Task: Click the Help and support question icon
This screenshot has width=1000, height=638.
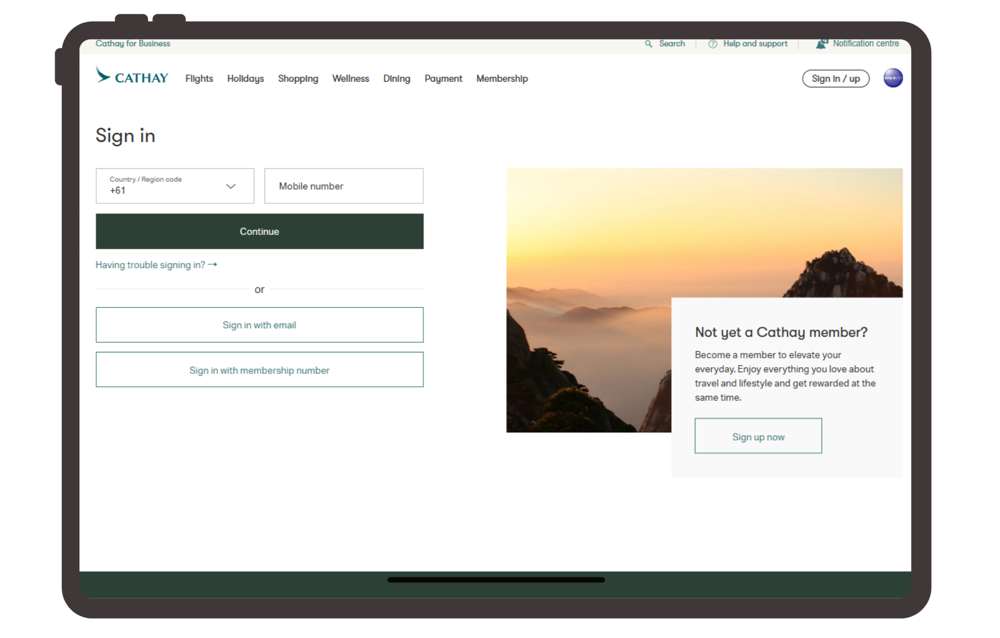Action: tap(713, 44)
